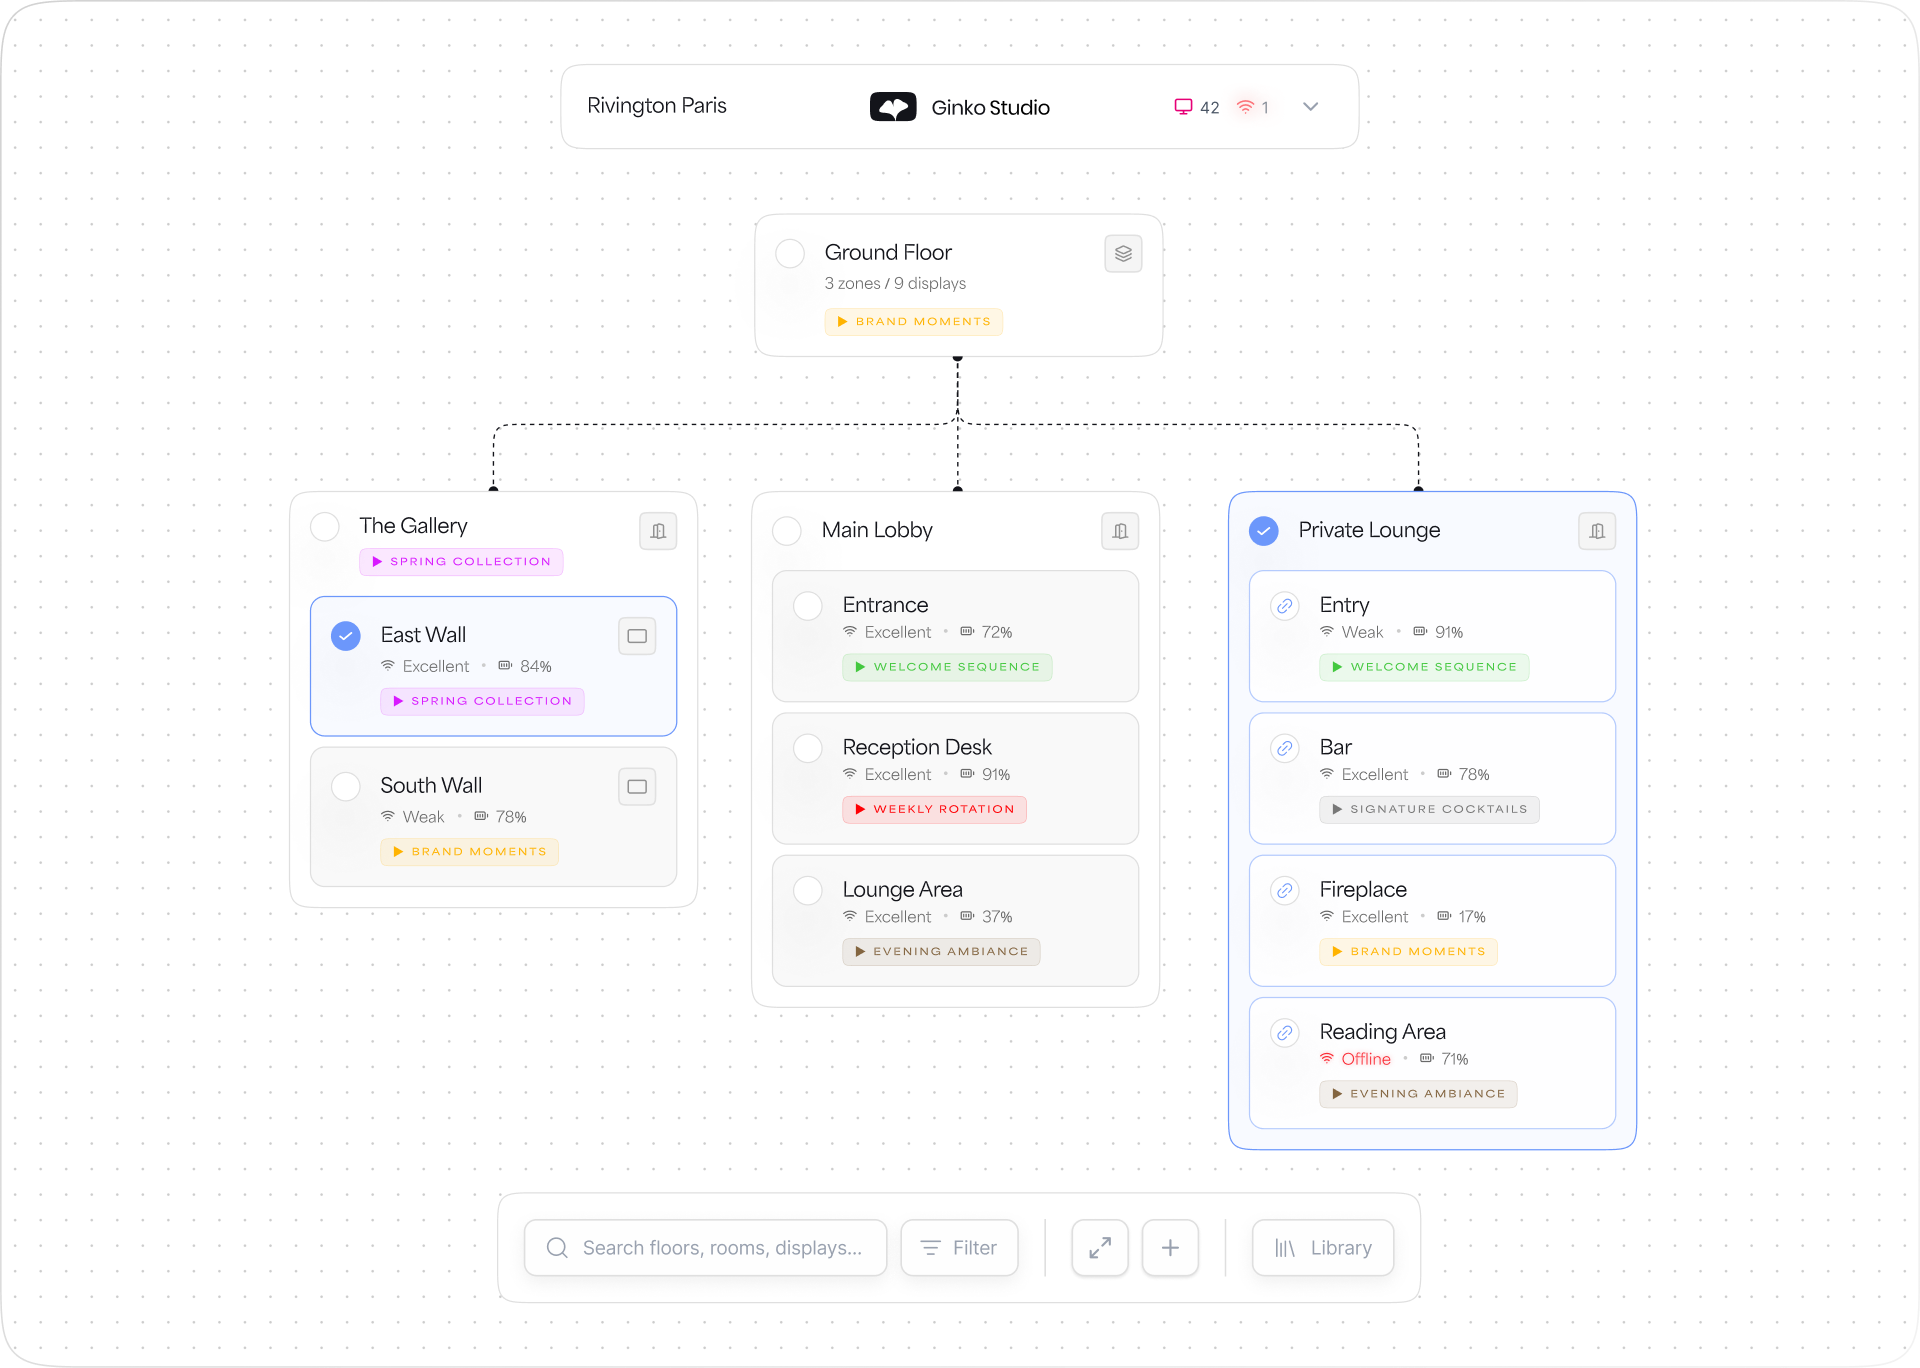Screen dimensions: 1920x1368
Task: Uncheck the East Wall checkbox
Action: point(346,636)
